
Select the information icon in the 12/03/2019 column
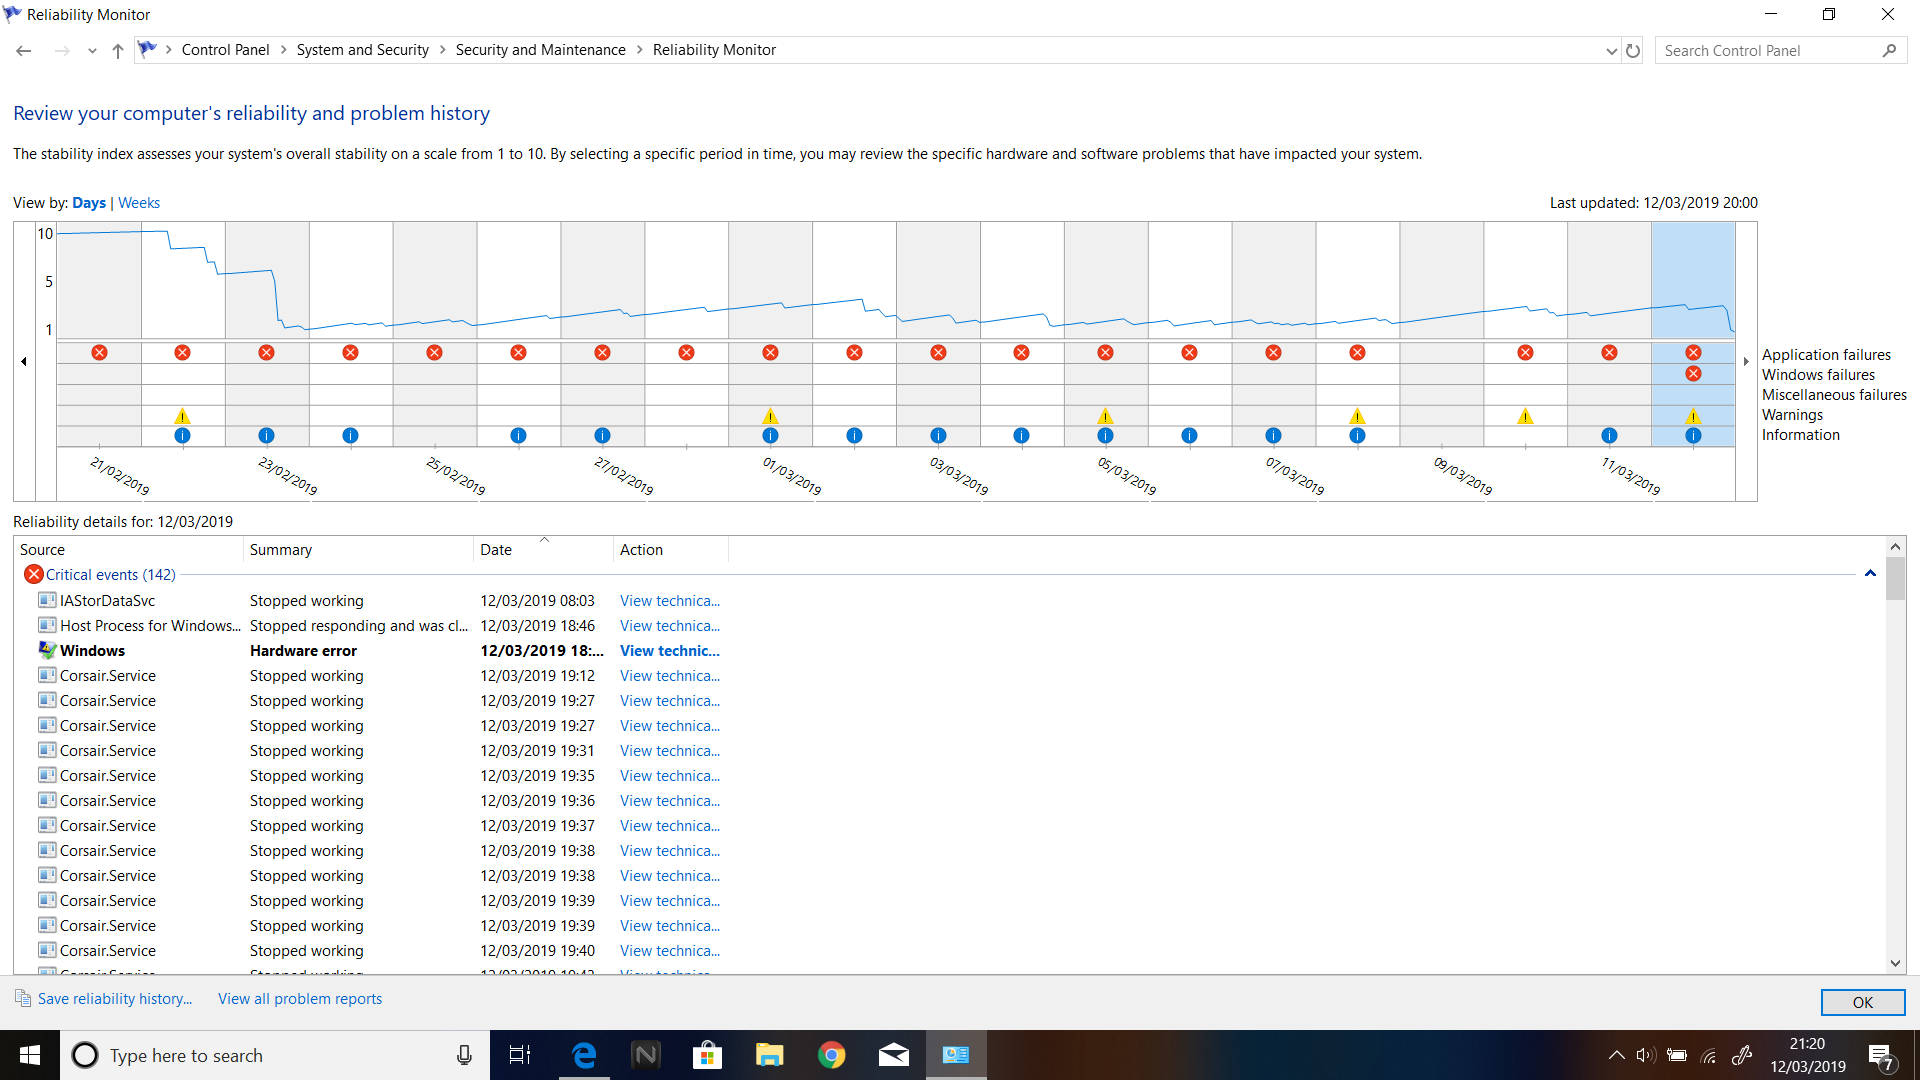pos(1693,436)
